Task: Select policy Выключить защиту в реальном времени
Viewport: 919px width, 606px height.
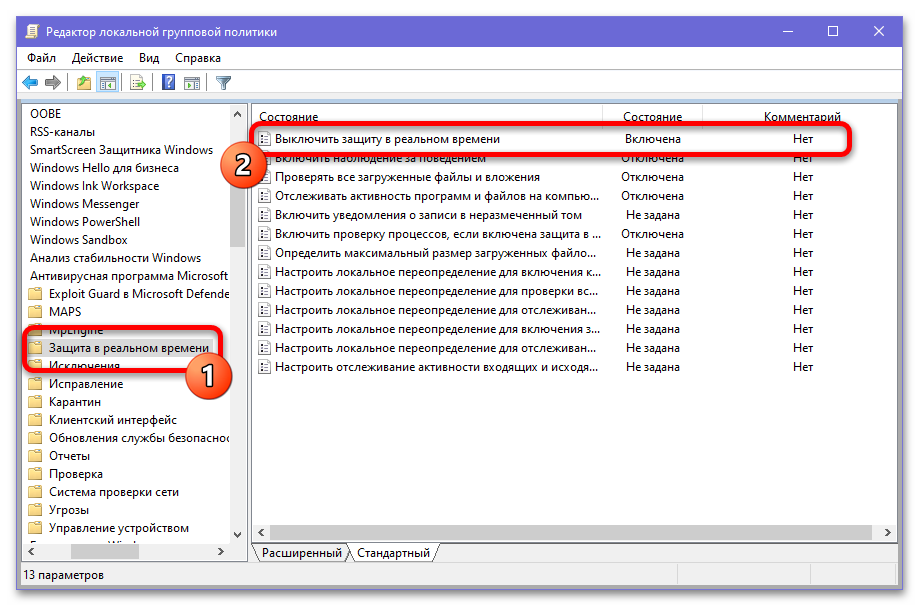Action: (x=387, y=139)
